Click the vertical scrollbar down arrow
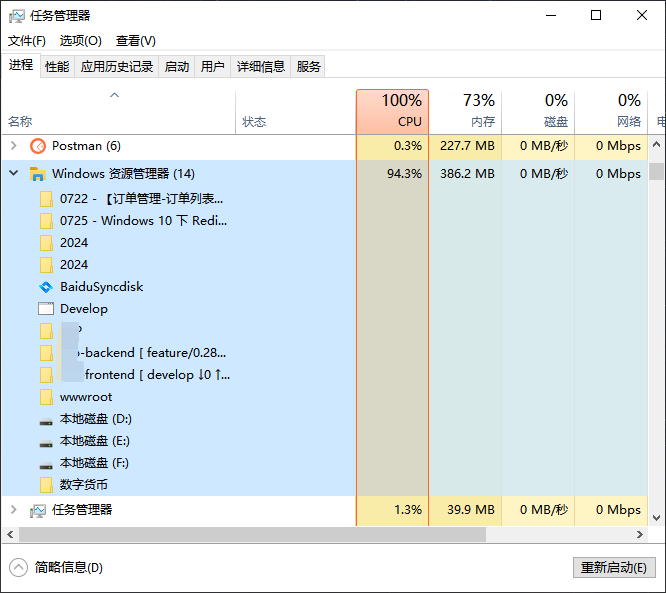The height and width of the screenshot is (593, 666). point(657,518)
